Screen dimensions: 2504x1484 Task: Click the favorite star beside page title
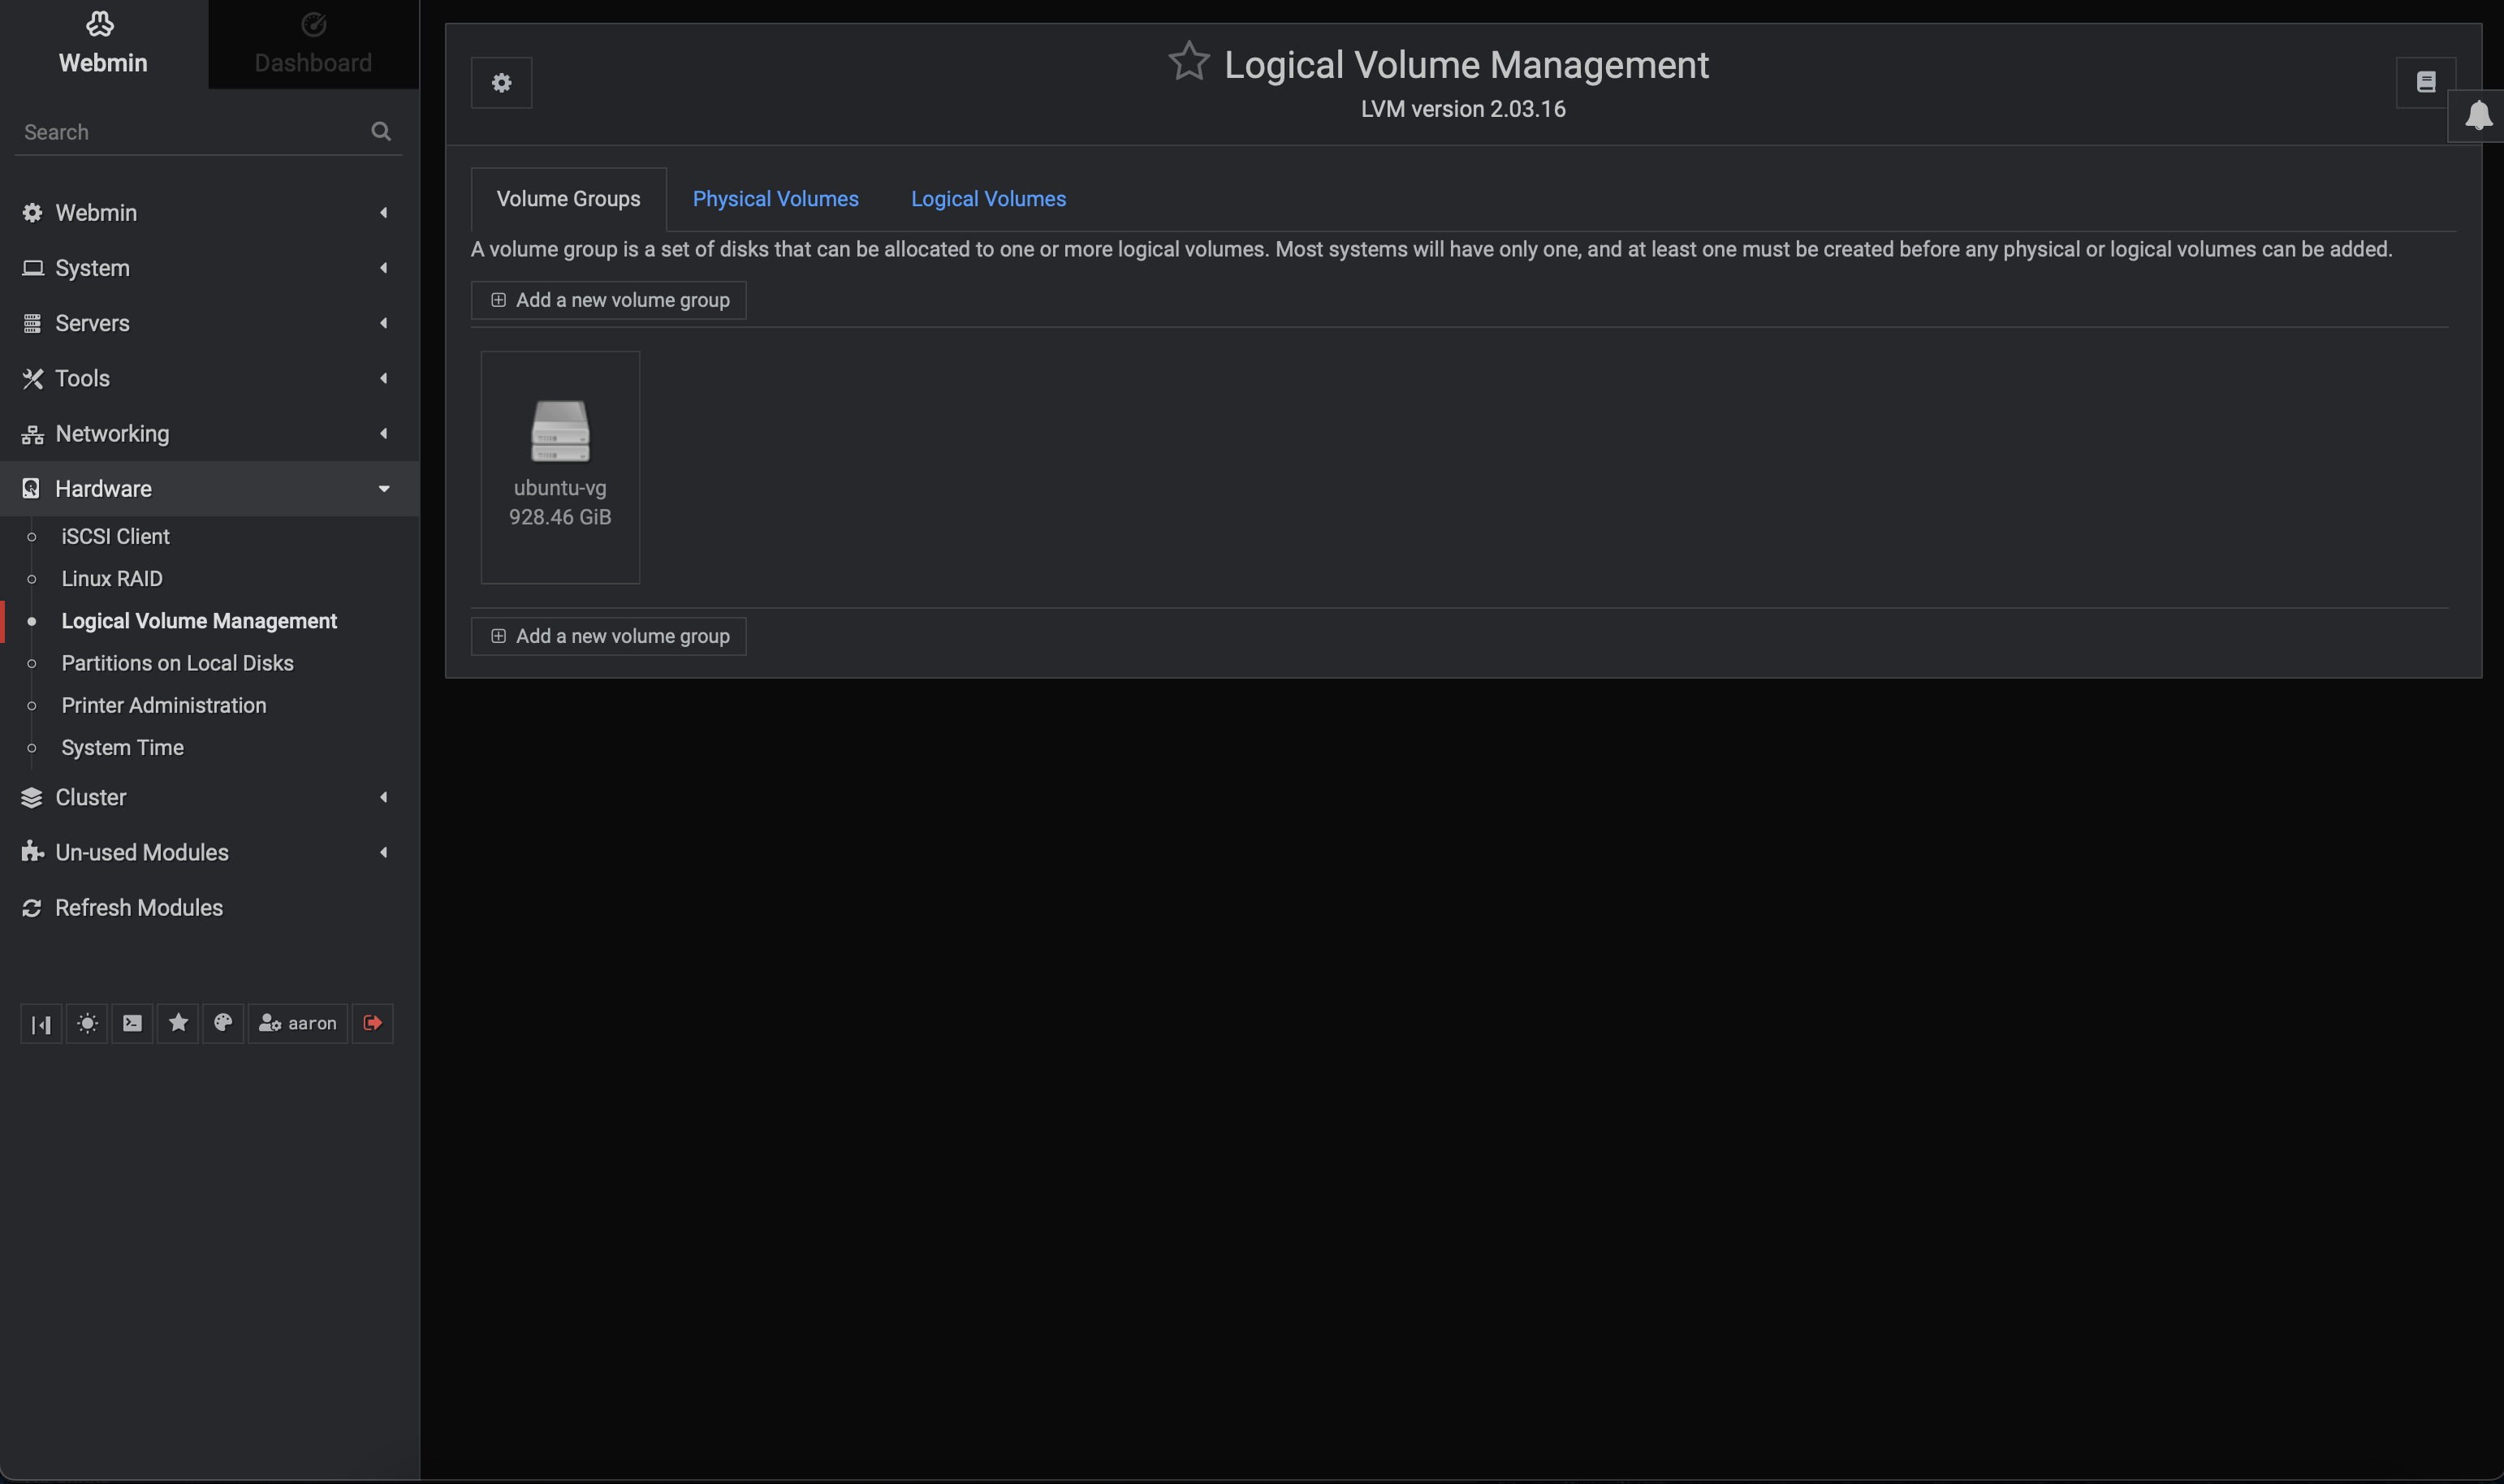[1188, 62]
